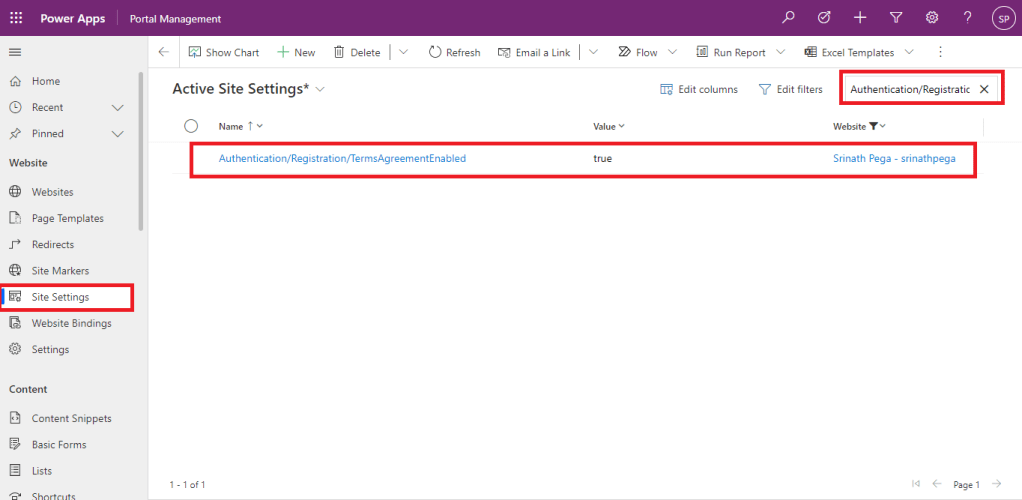Viewport: 1022px width, 500px height.
Task: Open the SP user account avatar
Action: tap(1002, 18)
